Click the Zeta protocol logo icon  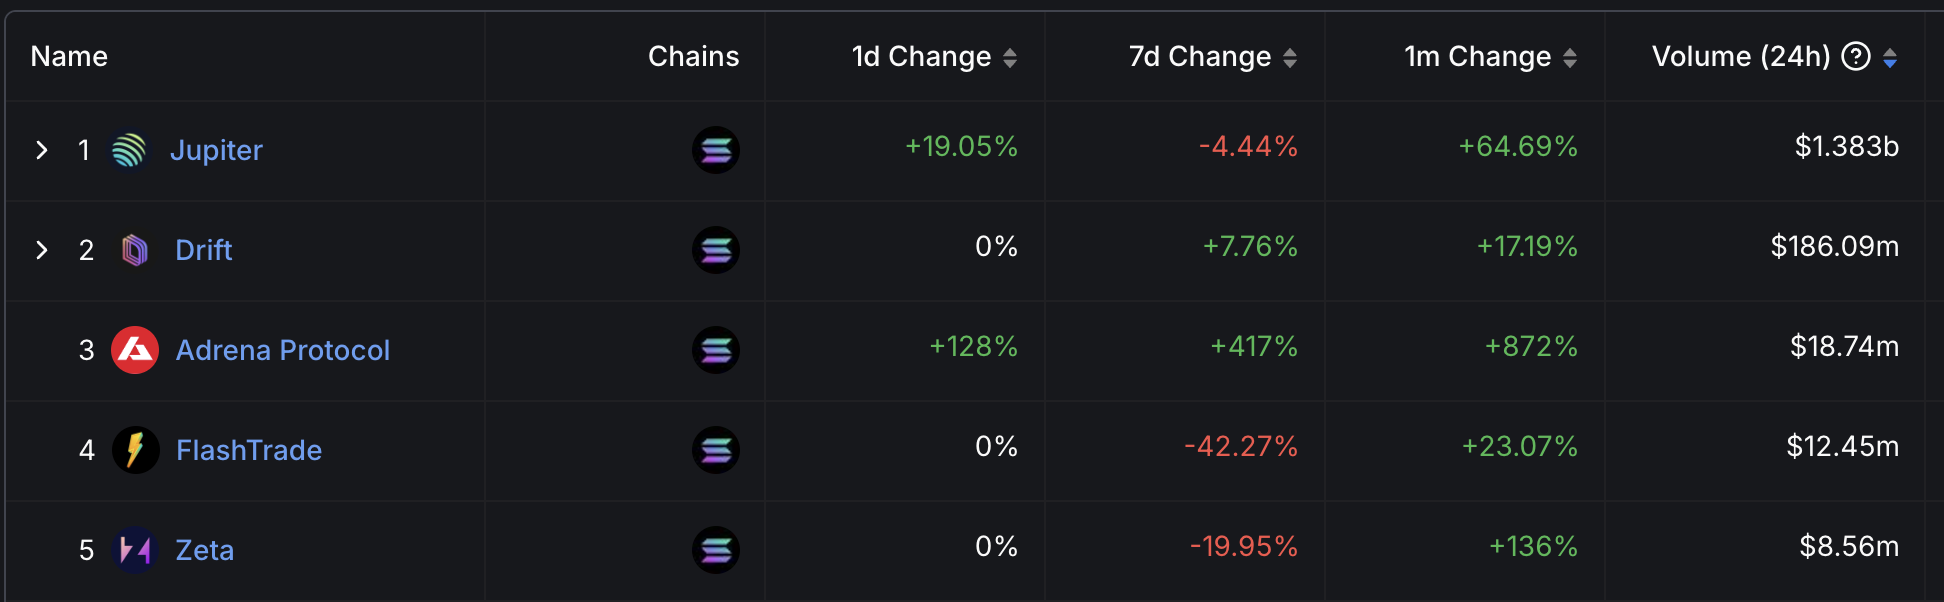135,550
